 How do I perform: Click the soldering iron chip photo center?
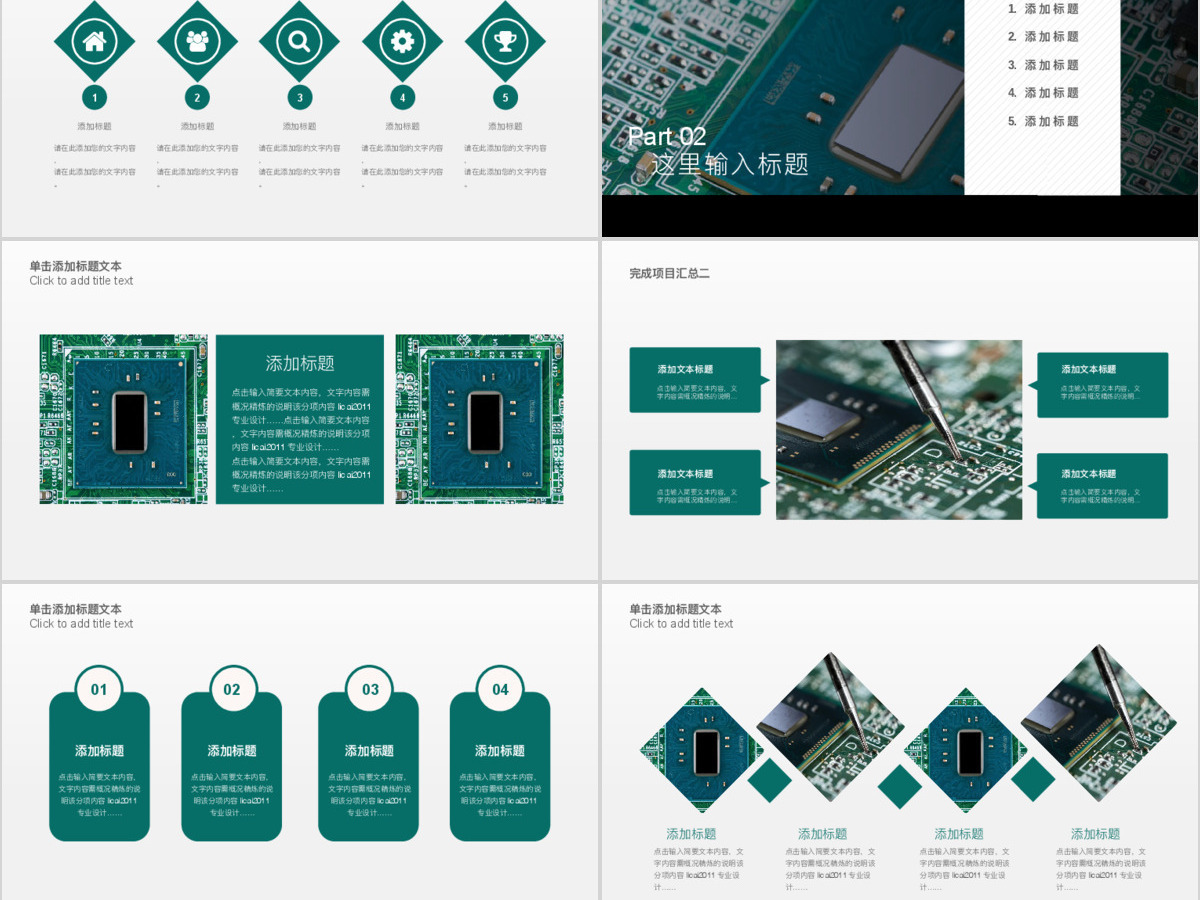point(899,430)
